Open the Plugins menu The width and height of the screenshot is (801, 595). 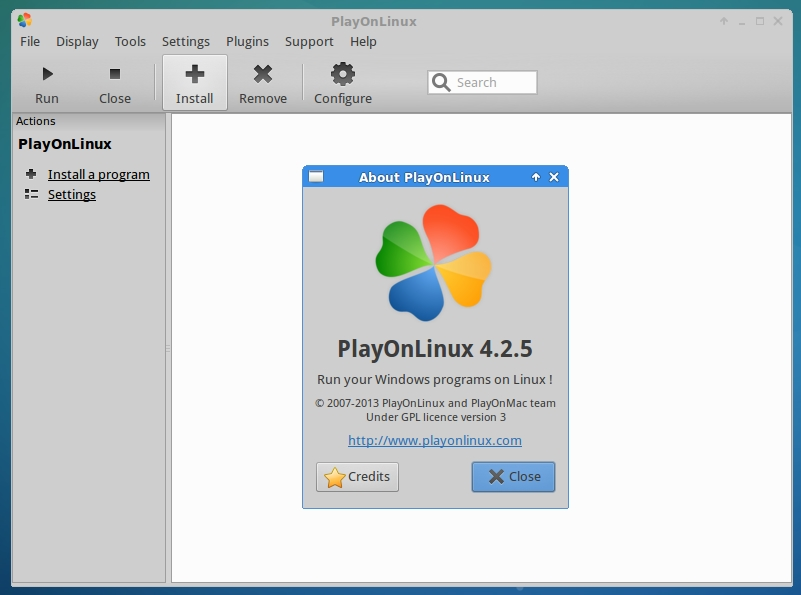pyautogui.click(x=247, y=41)
